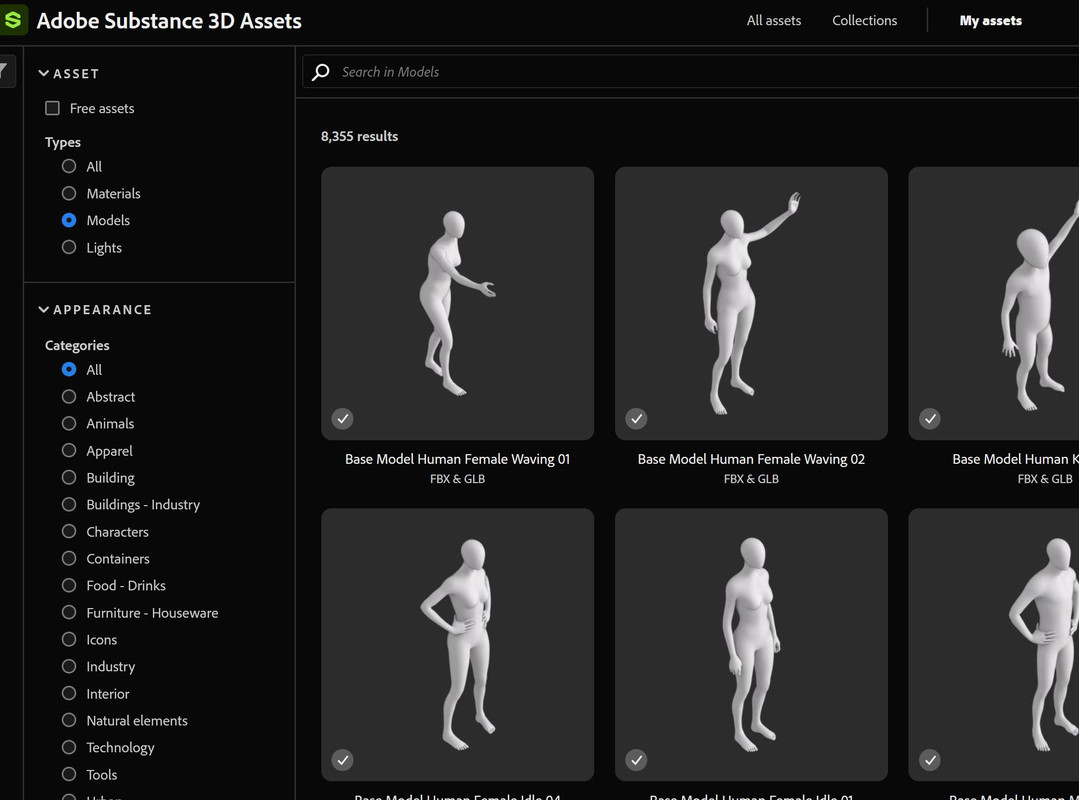Click FBX & GLB under Female Waving 02
1079x800 pixels.
[751, 479]
